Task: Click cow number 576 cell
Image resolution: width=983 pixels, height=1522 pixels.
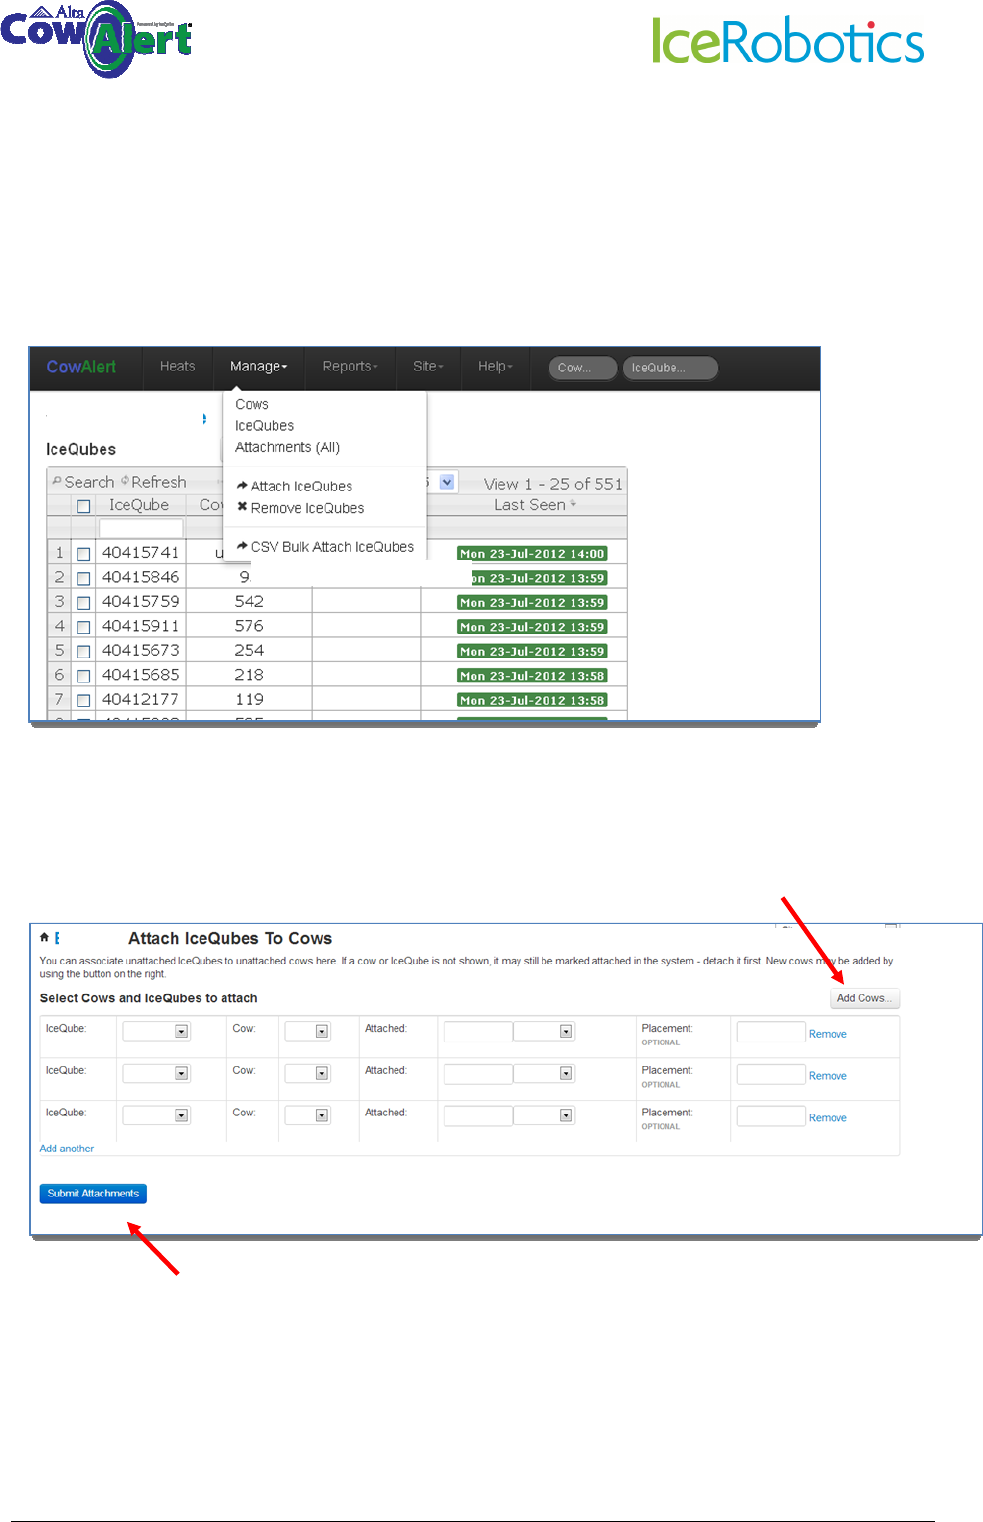Action: (x=249, y=626)
